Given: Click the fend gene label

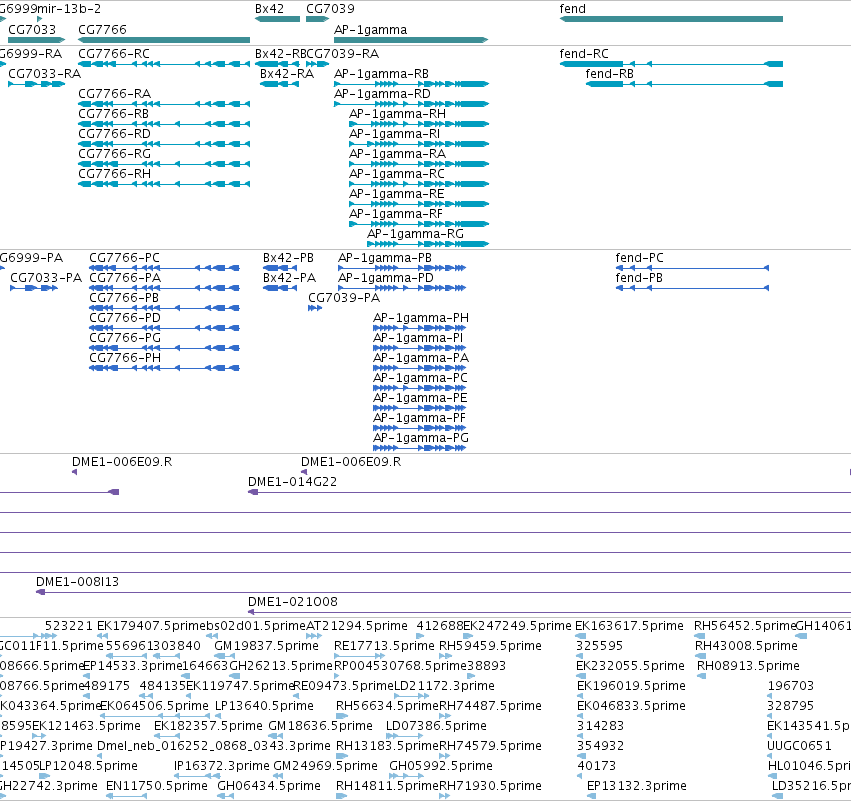Looking at the screenshot, I should 573,9.
